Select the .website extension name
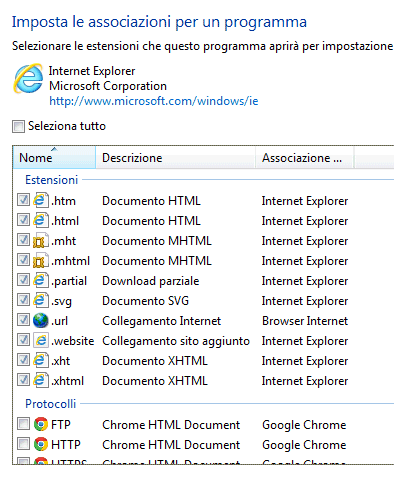 click(73, 341)
